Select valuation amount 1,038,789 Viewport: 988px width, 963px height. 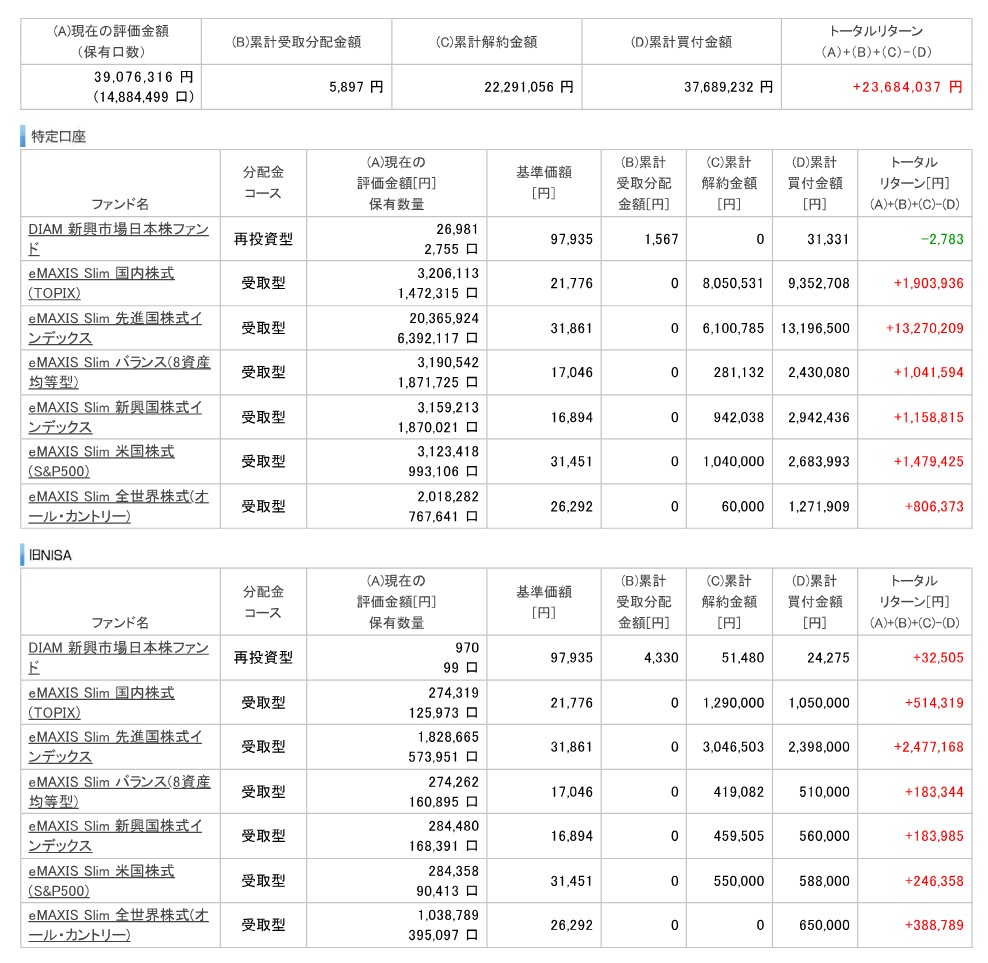tap(448, 914)
